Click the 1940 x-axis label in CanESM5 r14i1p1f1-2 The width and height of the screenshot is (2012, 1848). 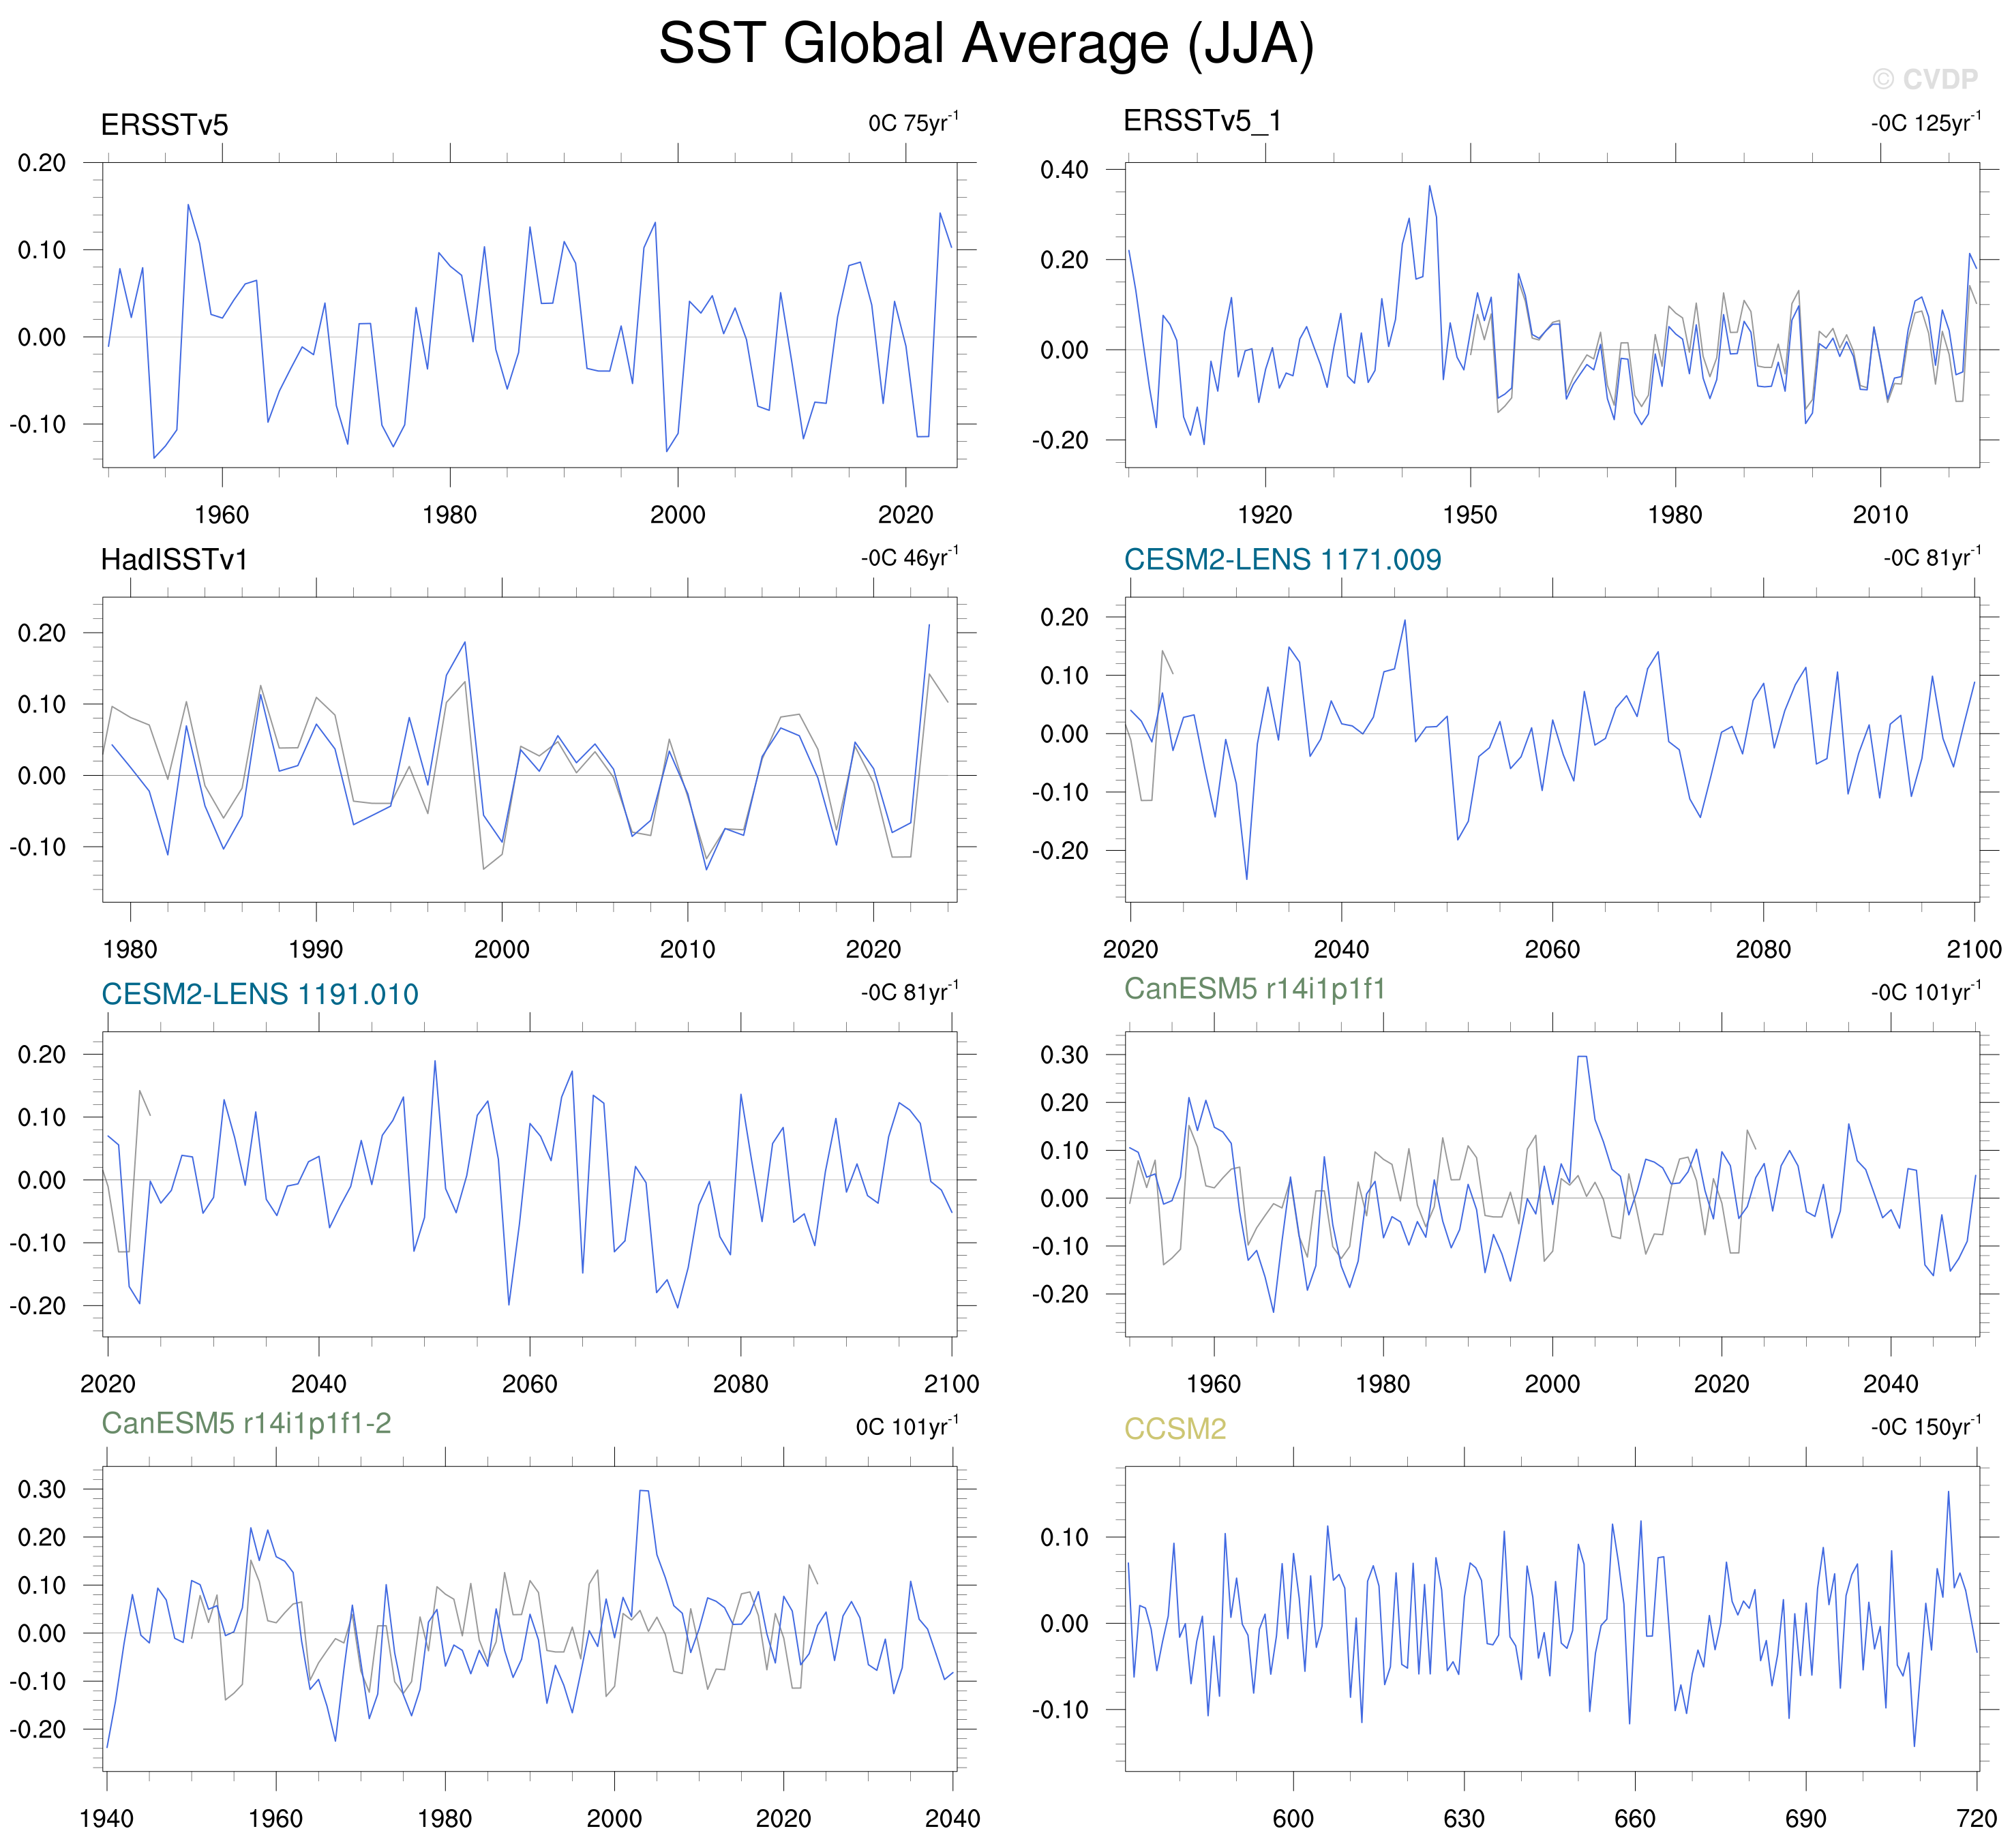[x=106, y=1818]
